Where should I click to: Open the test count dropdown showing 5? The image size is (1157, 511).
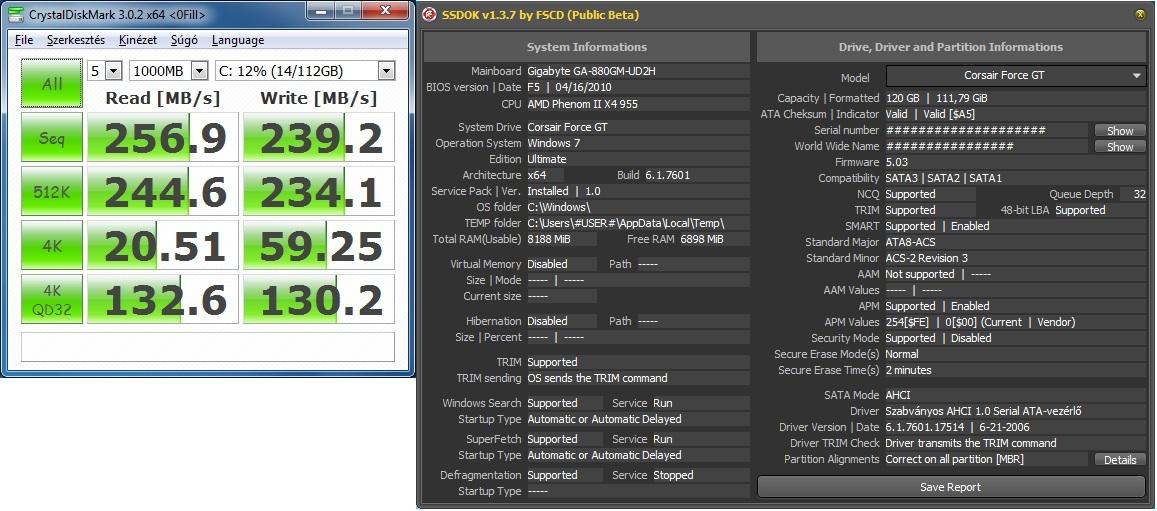click(x=105, y=71)
